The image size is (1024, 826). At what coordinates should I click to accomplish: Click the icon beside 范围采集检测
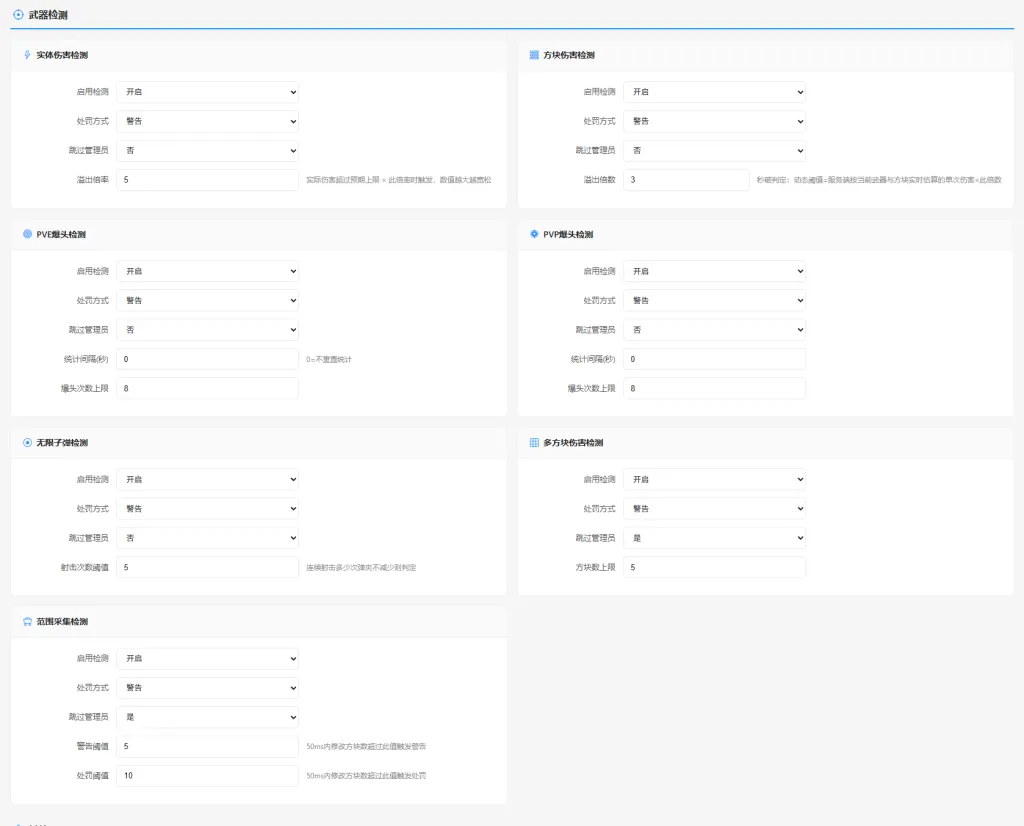(x=27, y=622)
